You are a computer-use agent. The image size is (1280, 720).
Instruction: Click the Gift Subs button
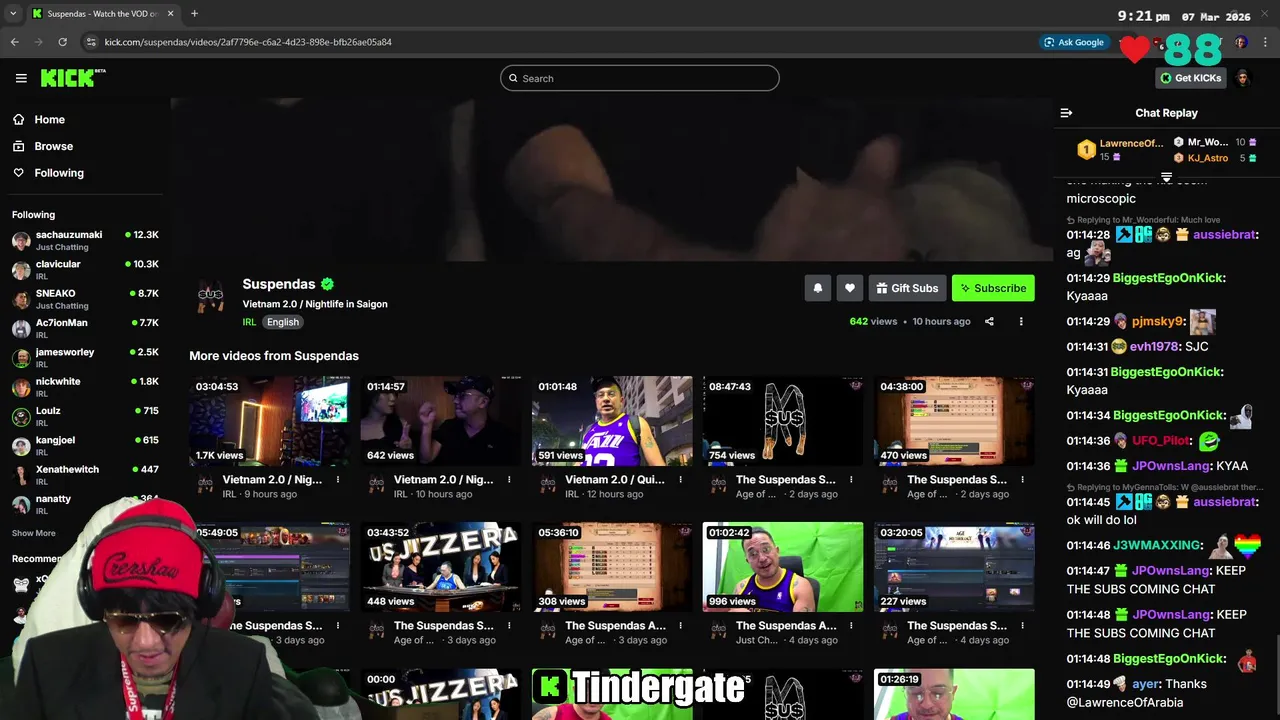[907, 288]
